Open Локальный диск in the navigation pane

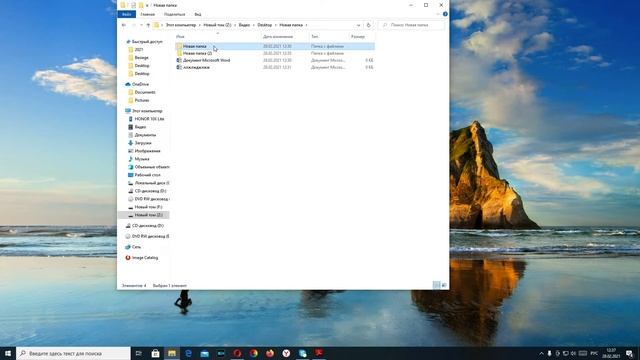point(152,183)
